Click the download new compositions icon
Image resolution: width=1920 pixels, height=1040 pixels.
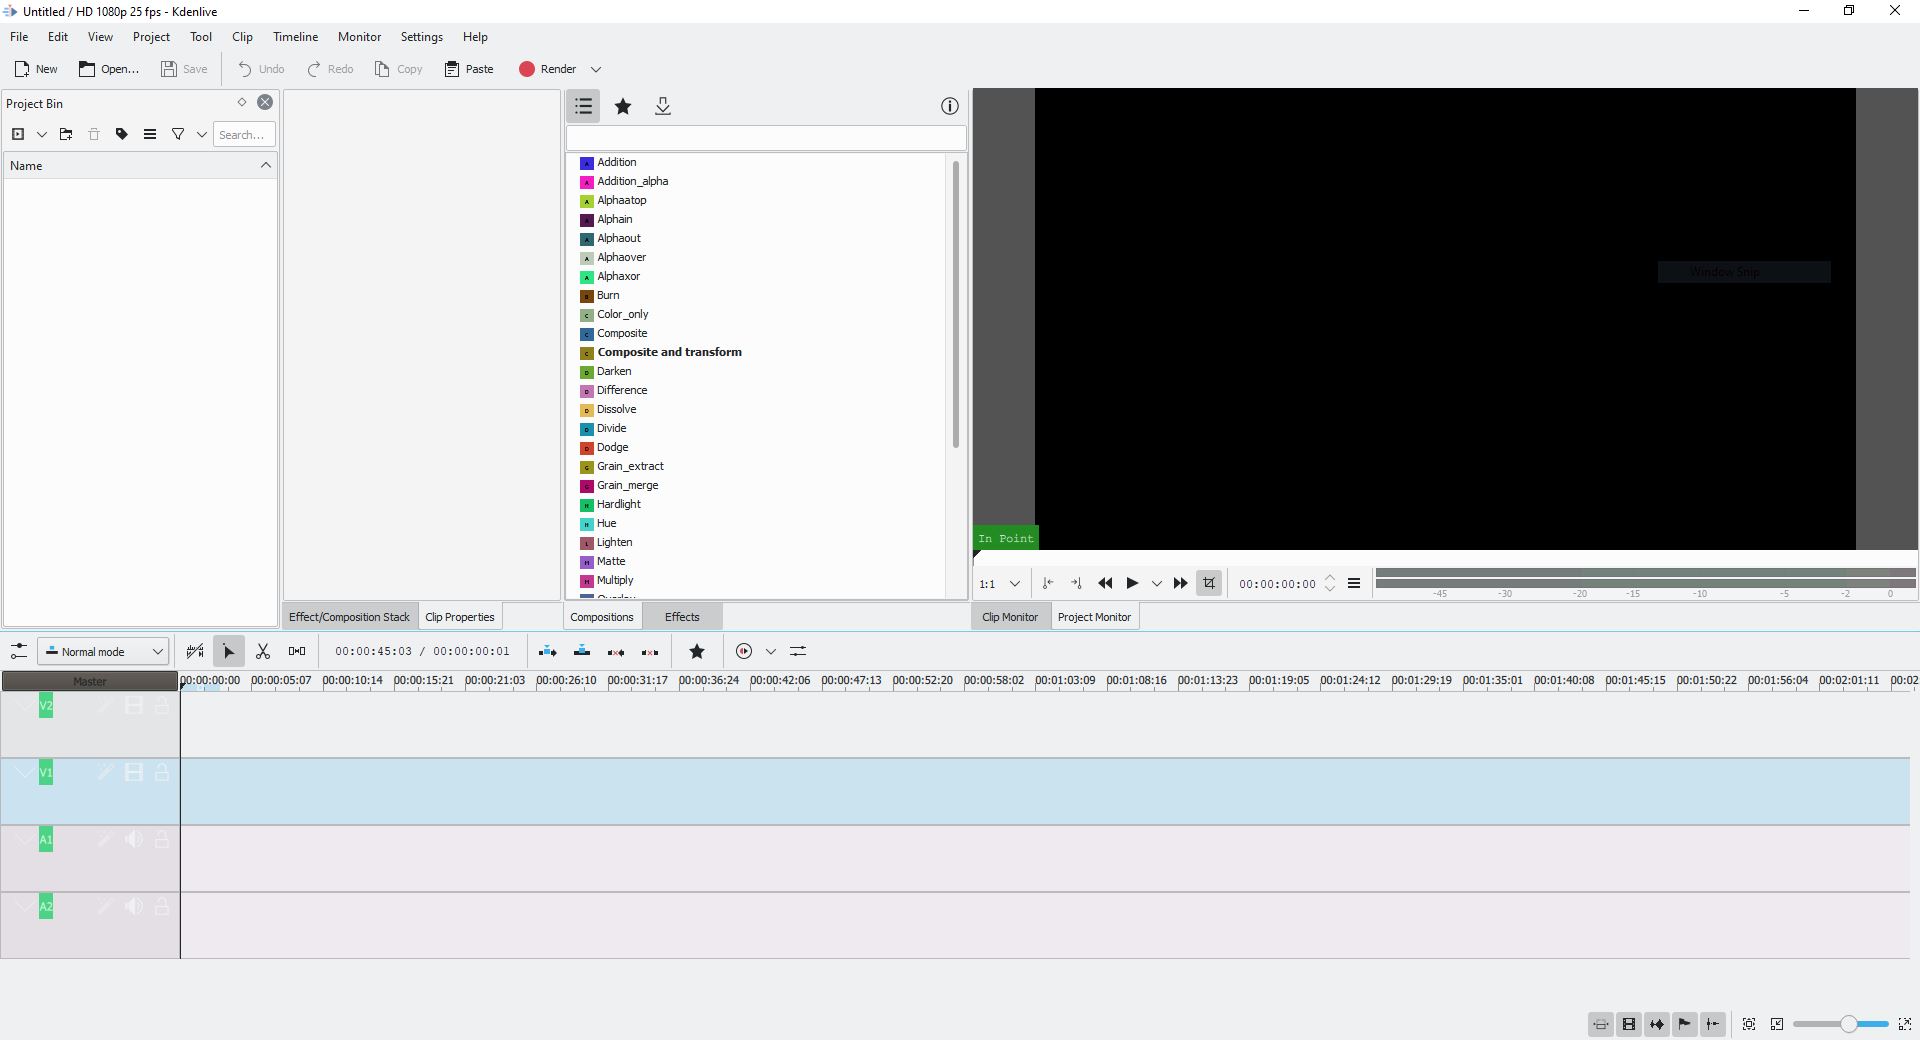(663, 106)
